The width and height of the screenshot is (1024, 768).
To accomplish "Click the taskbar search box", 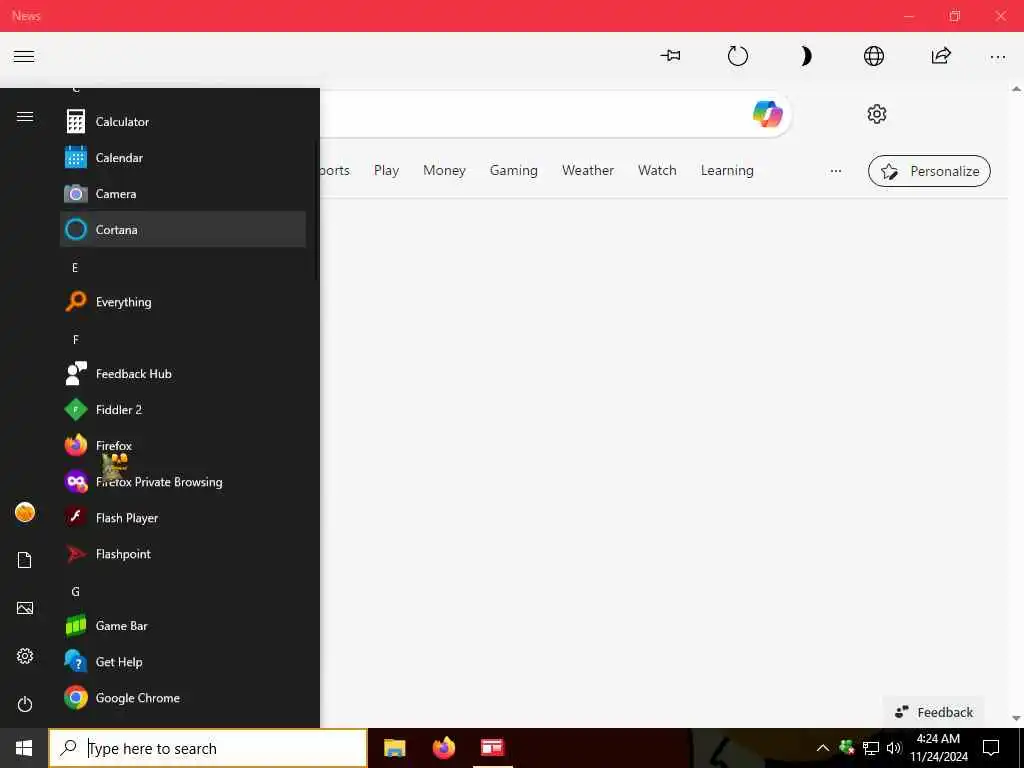I will click(208, 748).
